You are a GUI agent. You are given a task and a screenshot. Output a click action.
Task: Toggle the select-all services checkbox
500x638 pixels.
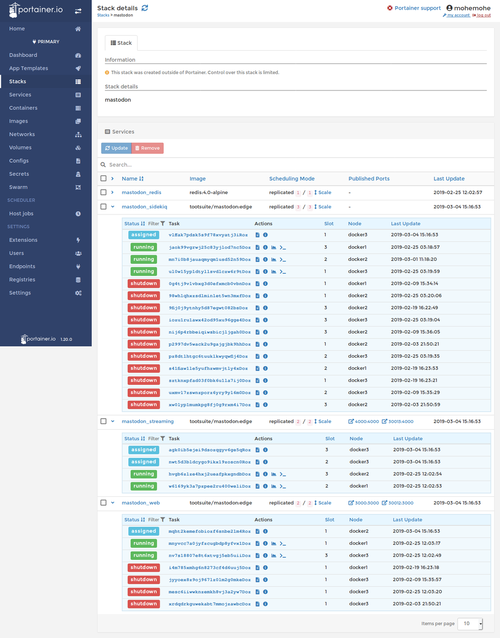pos(103,178)
